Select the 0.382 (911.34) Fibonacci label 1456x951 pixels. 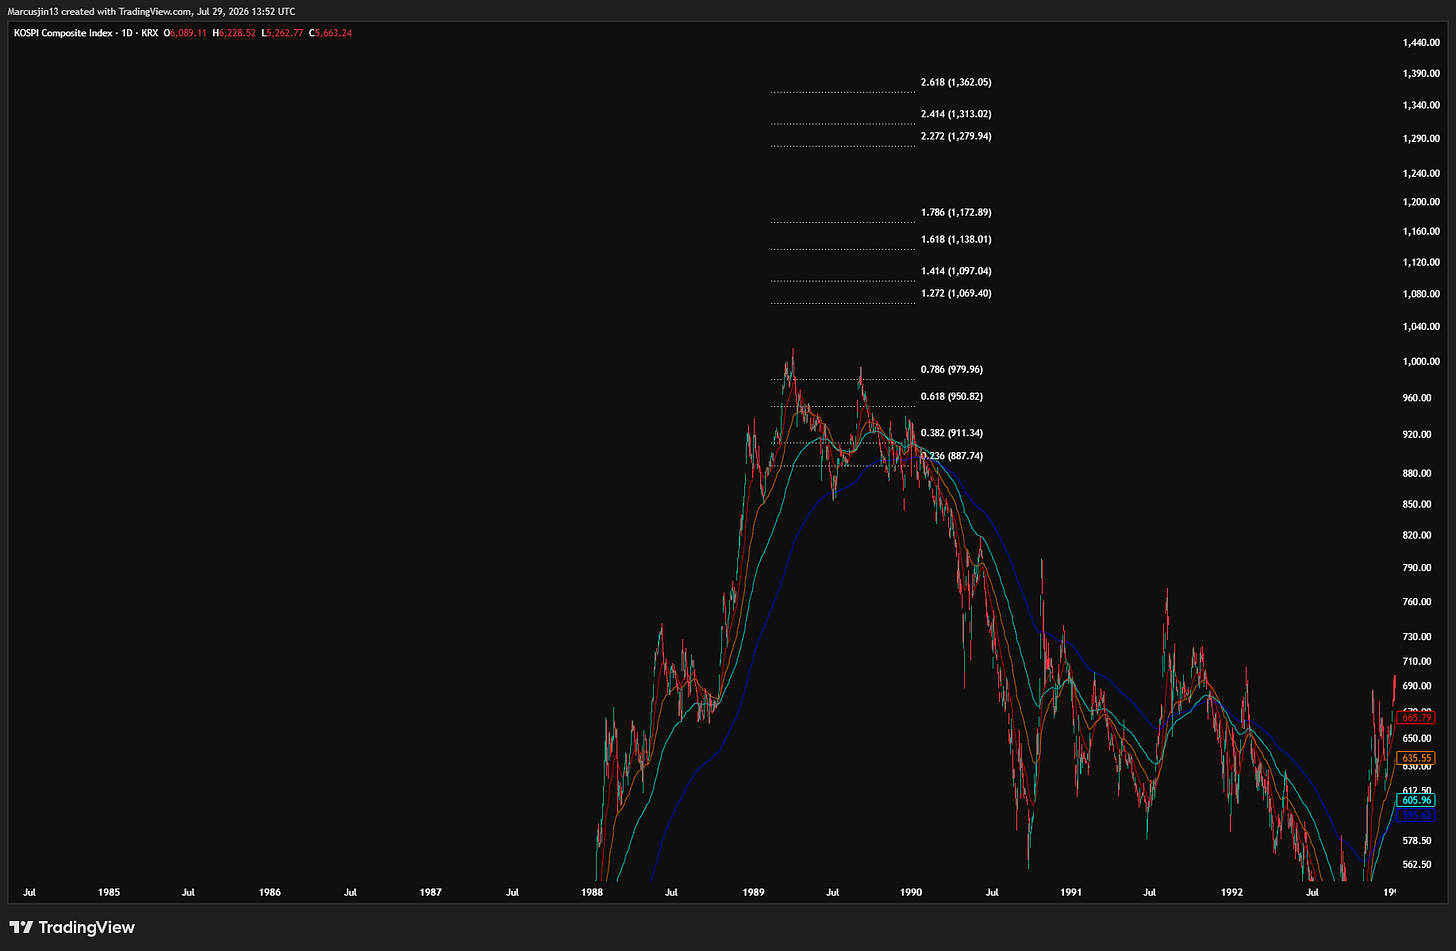point(951,434)
